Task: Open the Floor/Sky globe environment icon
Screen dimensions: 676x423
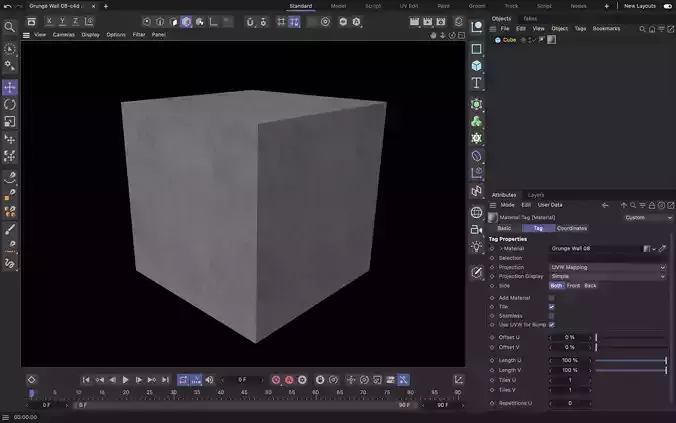Action: point(476,212)
